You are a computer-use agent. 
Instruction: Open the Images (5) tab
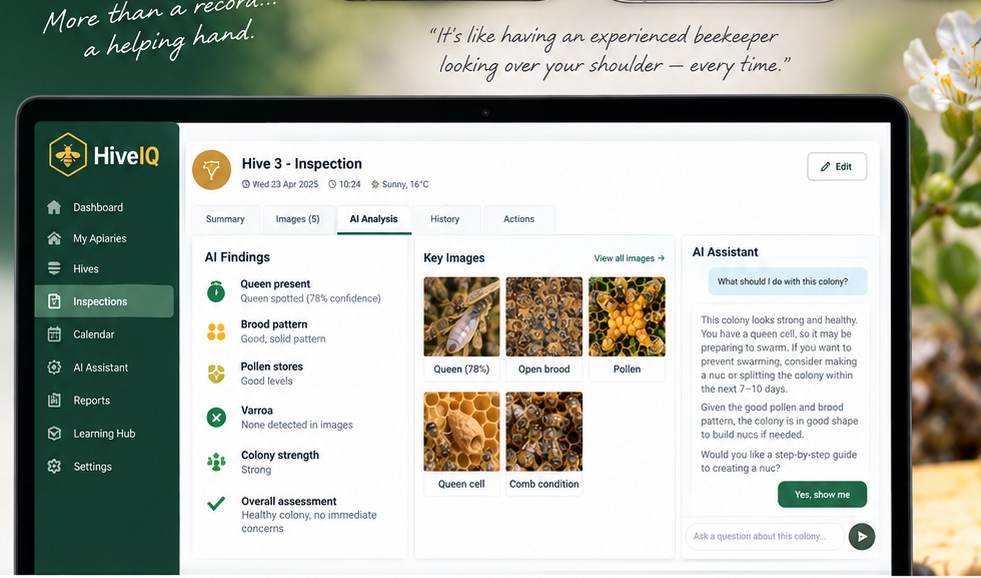298,220
